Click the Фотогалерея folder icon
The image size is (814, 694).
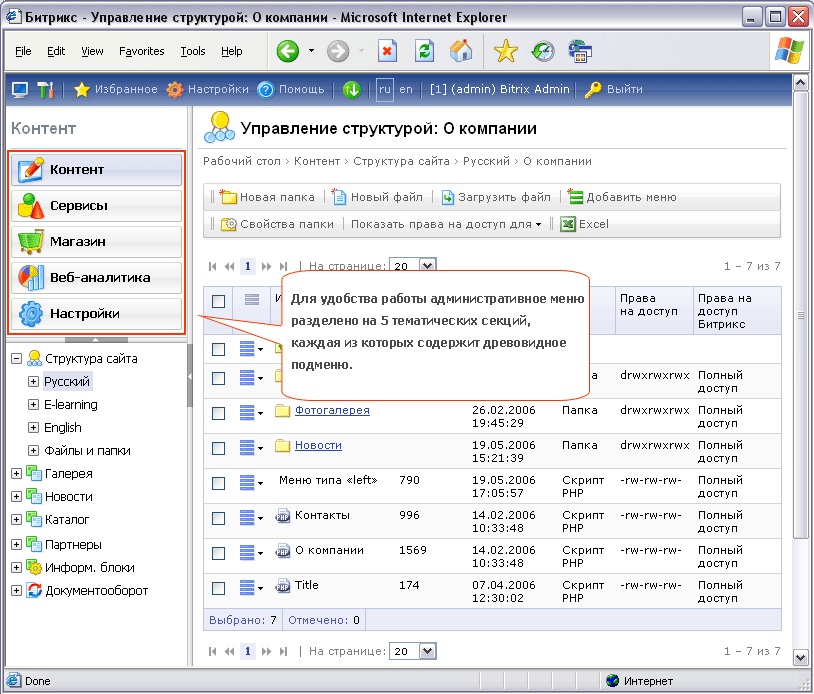282,411
